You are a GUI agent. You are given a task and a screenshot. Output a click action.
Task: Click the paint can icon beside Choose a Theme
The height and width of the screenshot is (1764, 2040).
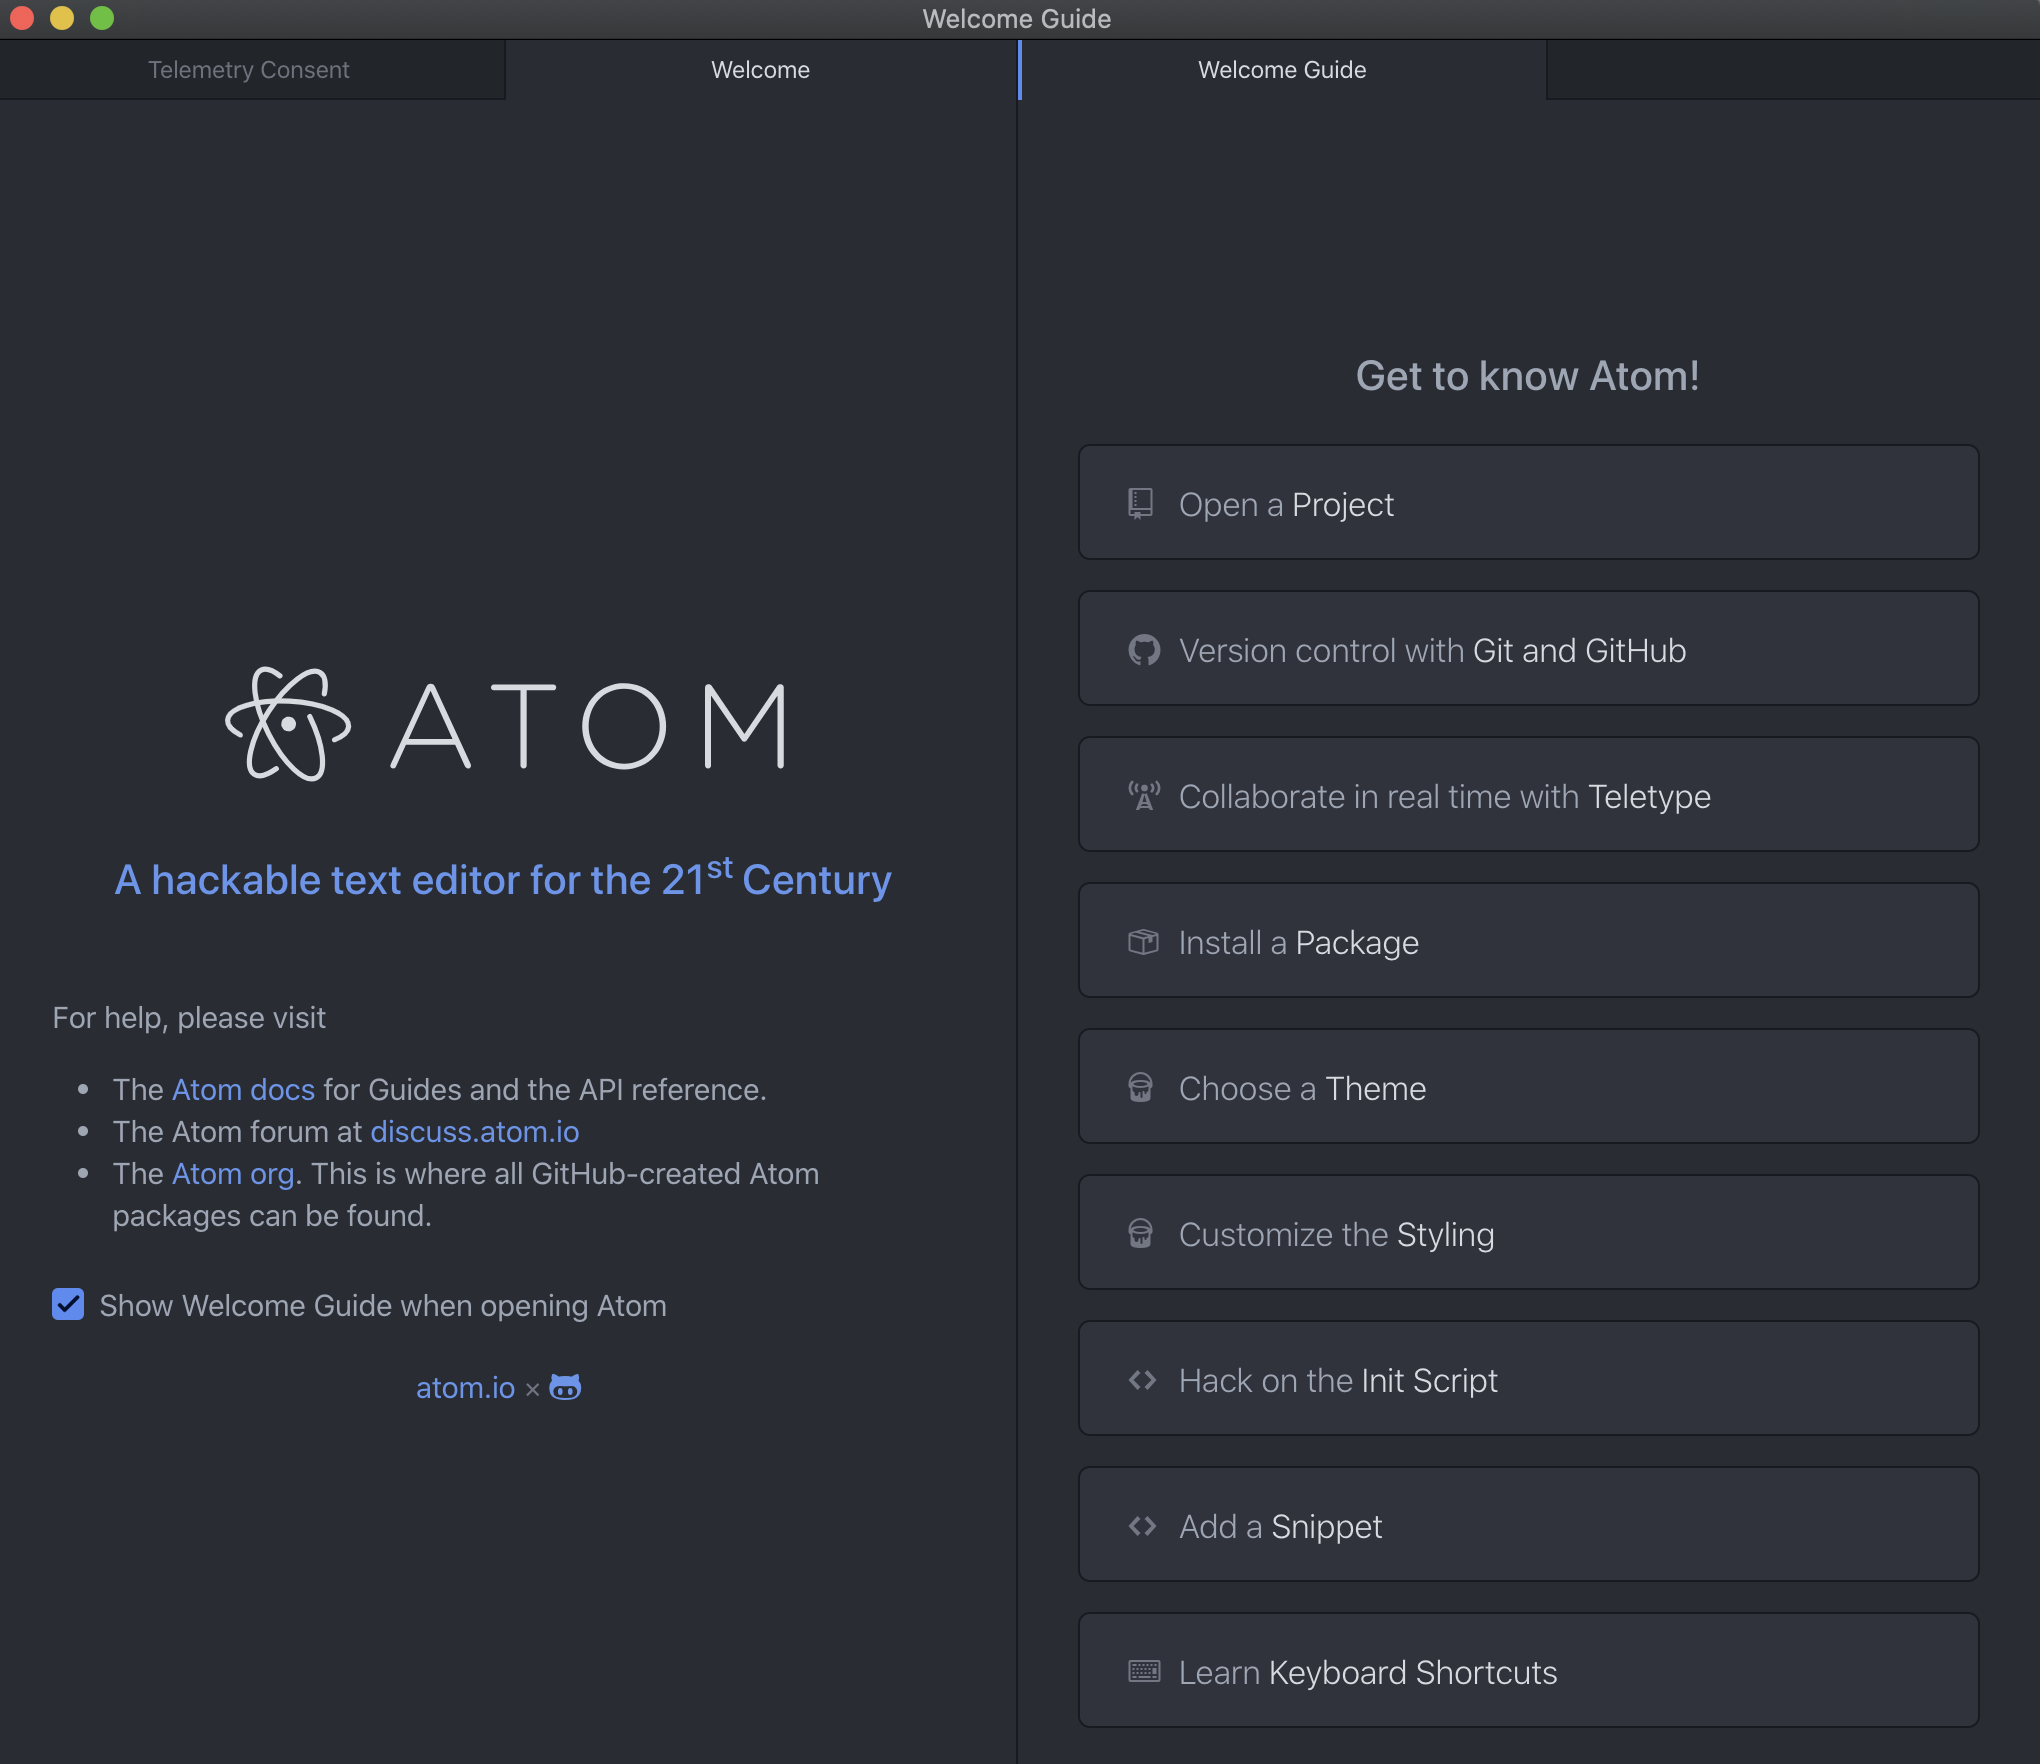1140,1087
